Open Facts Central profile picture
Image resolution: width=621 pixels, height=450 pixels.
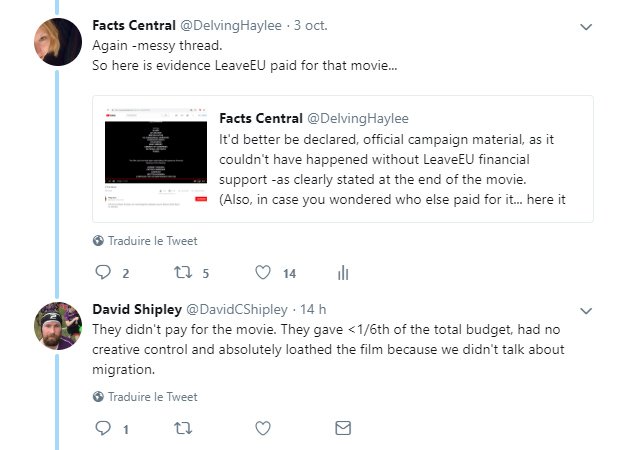coord(58,42)
